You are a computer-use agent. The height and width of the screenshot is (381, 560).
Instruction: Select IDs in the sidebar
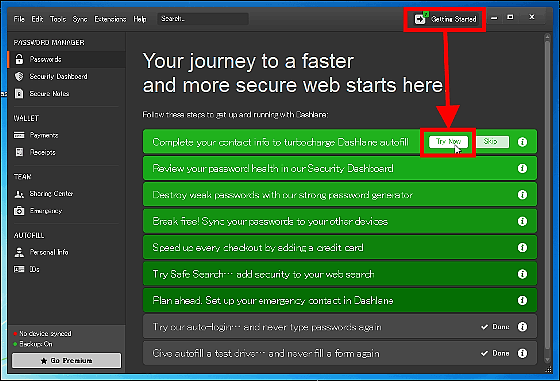click(66, 269)
